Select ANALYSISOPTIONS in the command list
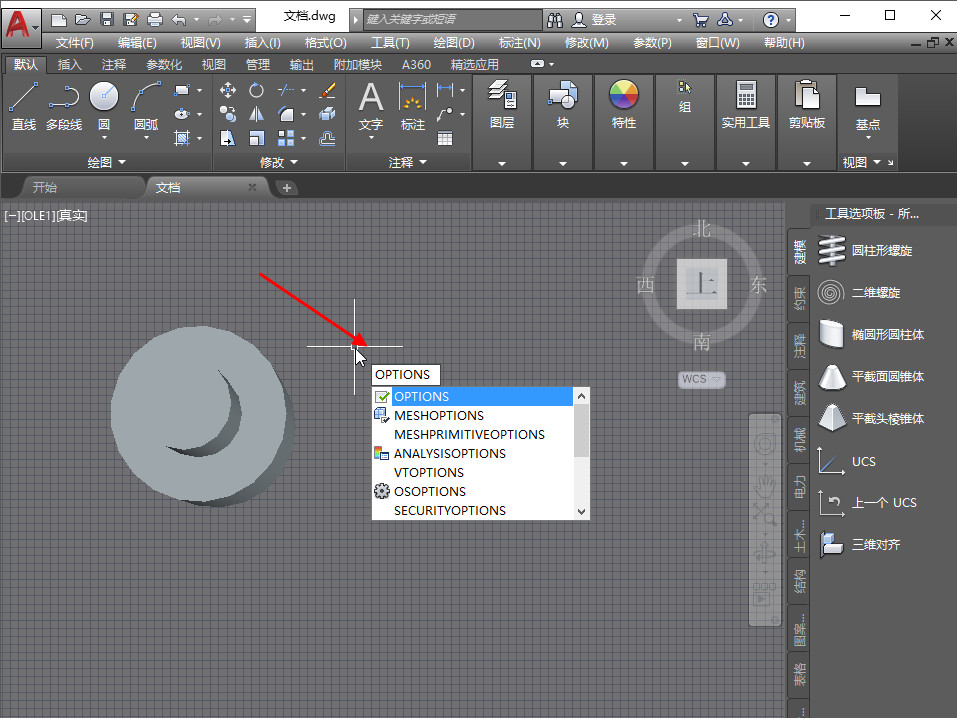The width and height of the screenshot is (957, 718). pyautogui.click(x=472, y=453)
